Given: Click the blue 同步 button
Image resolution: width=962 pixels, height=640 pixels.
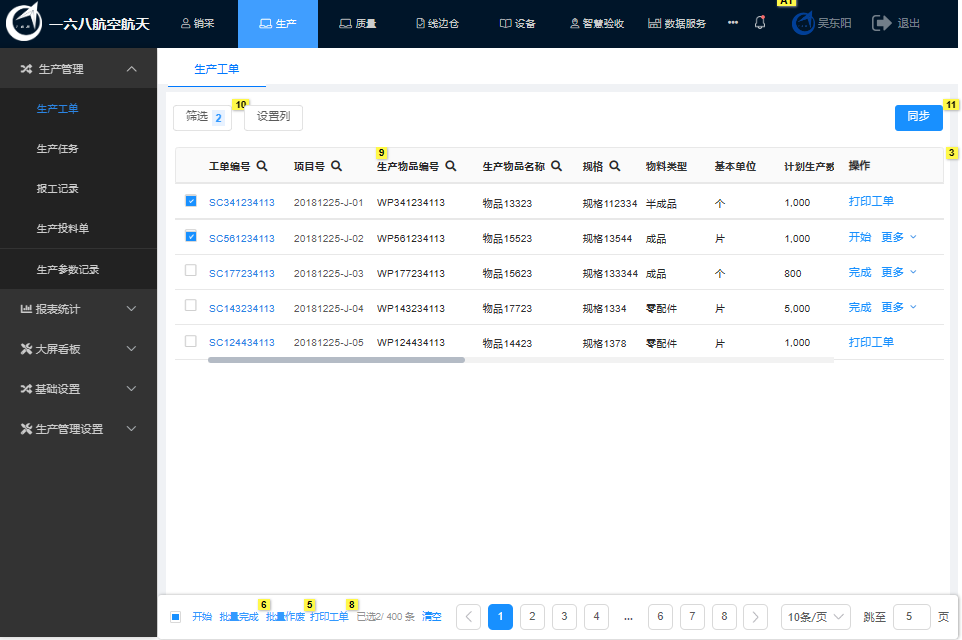Looking at the screenshot, I should pyautogui.click(x=918, y=117).
